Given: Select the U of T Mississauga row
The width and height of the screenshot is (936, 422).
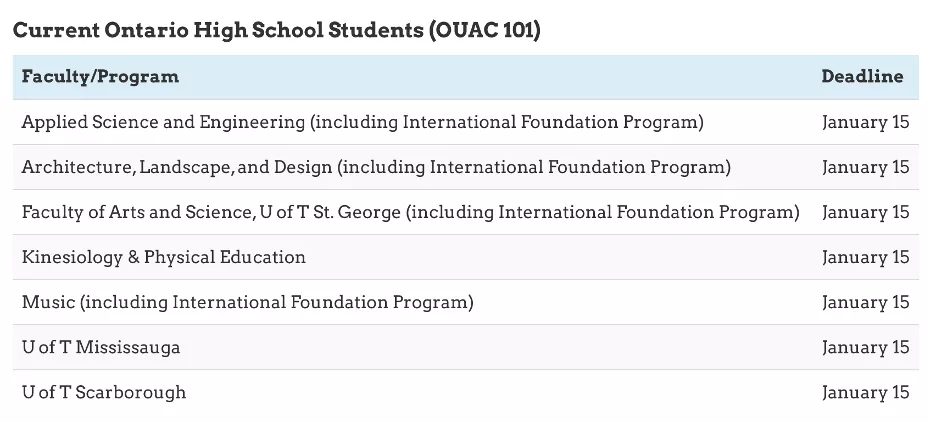Looking at the screenshot, I should [x=101, y=348].
